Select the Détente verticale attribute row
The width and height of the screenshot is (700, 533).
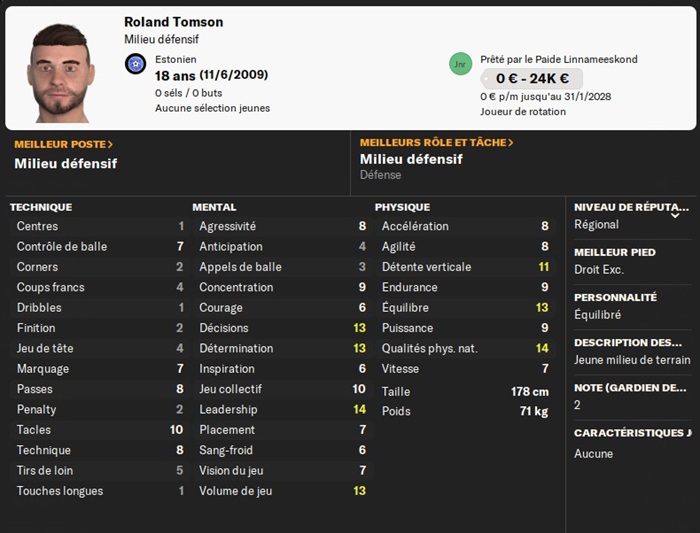[x=465, y=267]
